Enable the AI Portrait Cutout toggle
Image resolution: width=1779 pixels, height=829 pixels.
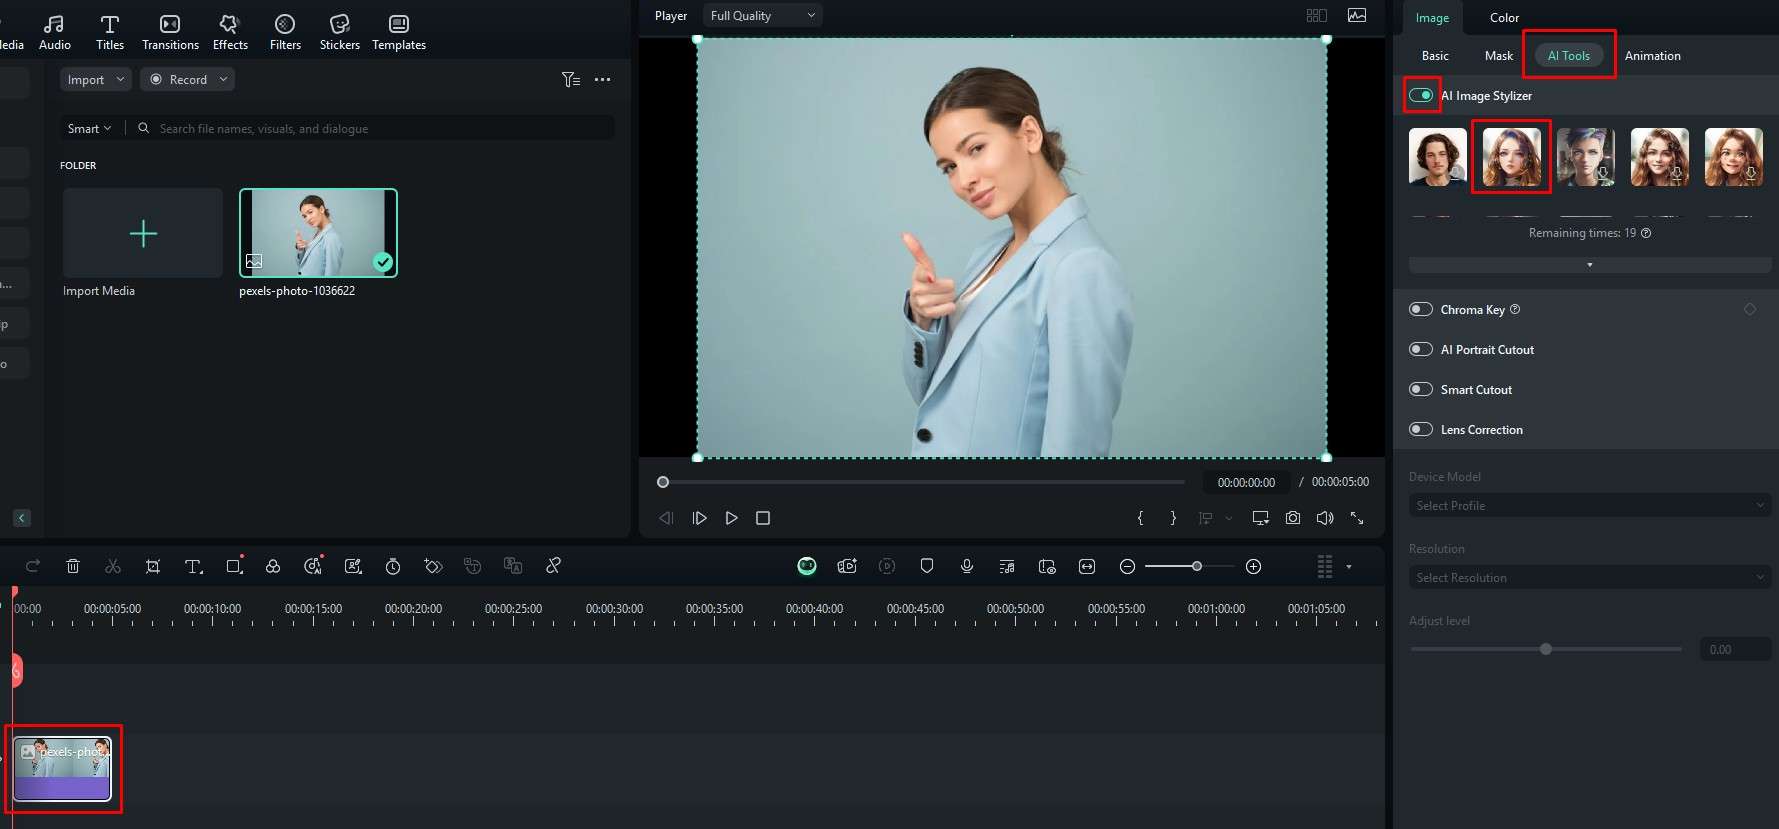pos(1421,349)
